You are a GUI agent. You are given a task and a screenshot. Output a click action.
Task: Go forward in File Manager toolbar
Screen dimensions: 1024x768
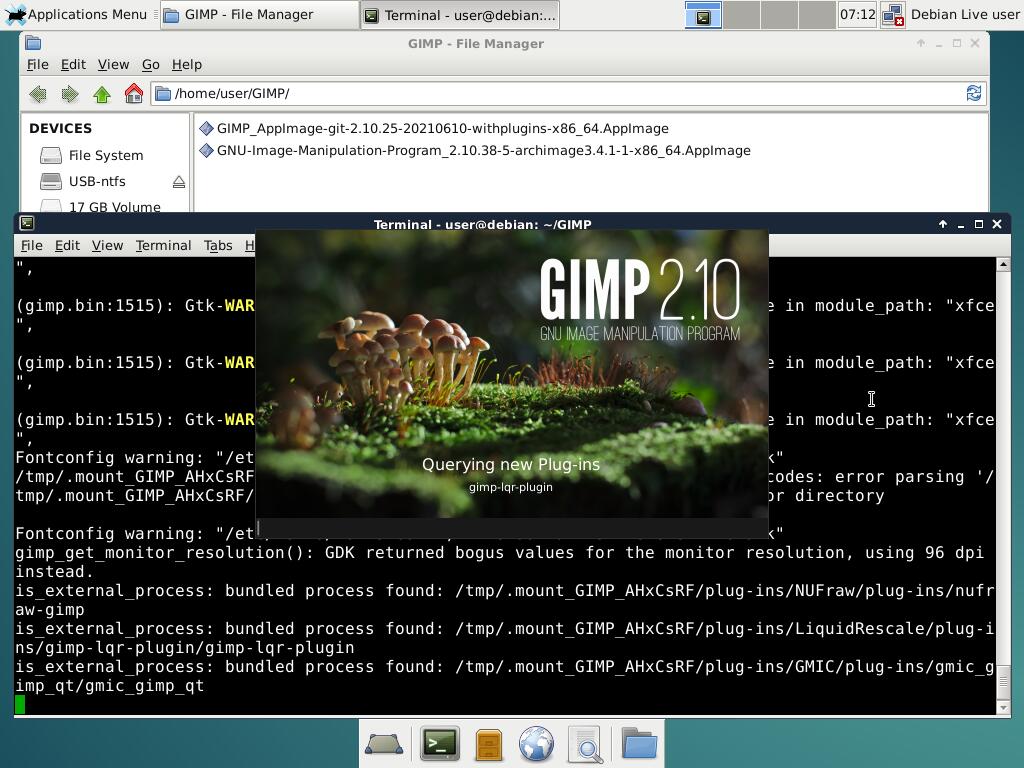(70, 94)
